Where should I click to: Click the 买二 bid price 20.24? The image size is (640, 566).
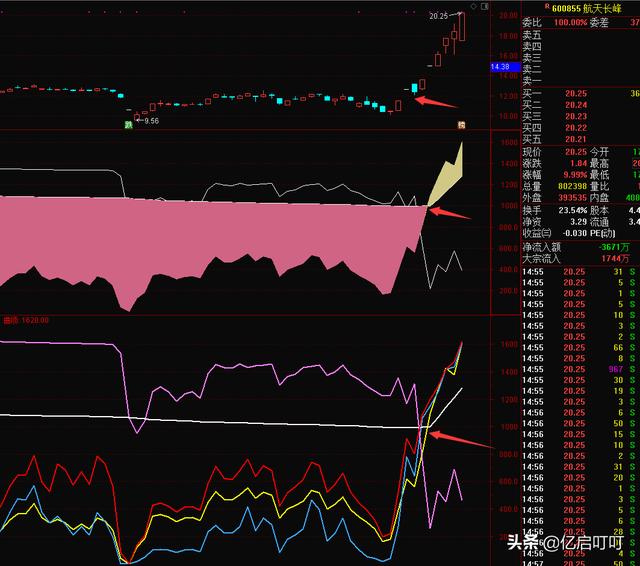pyautogui.click(x=576, y=105)
